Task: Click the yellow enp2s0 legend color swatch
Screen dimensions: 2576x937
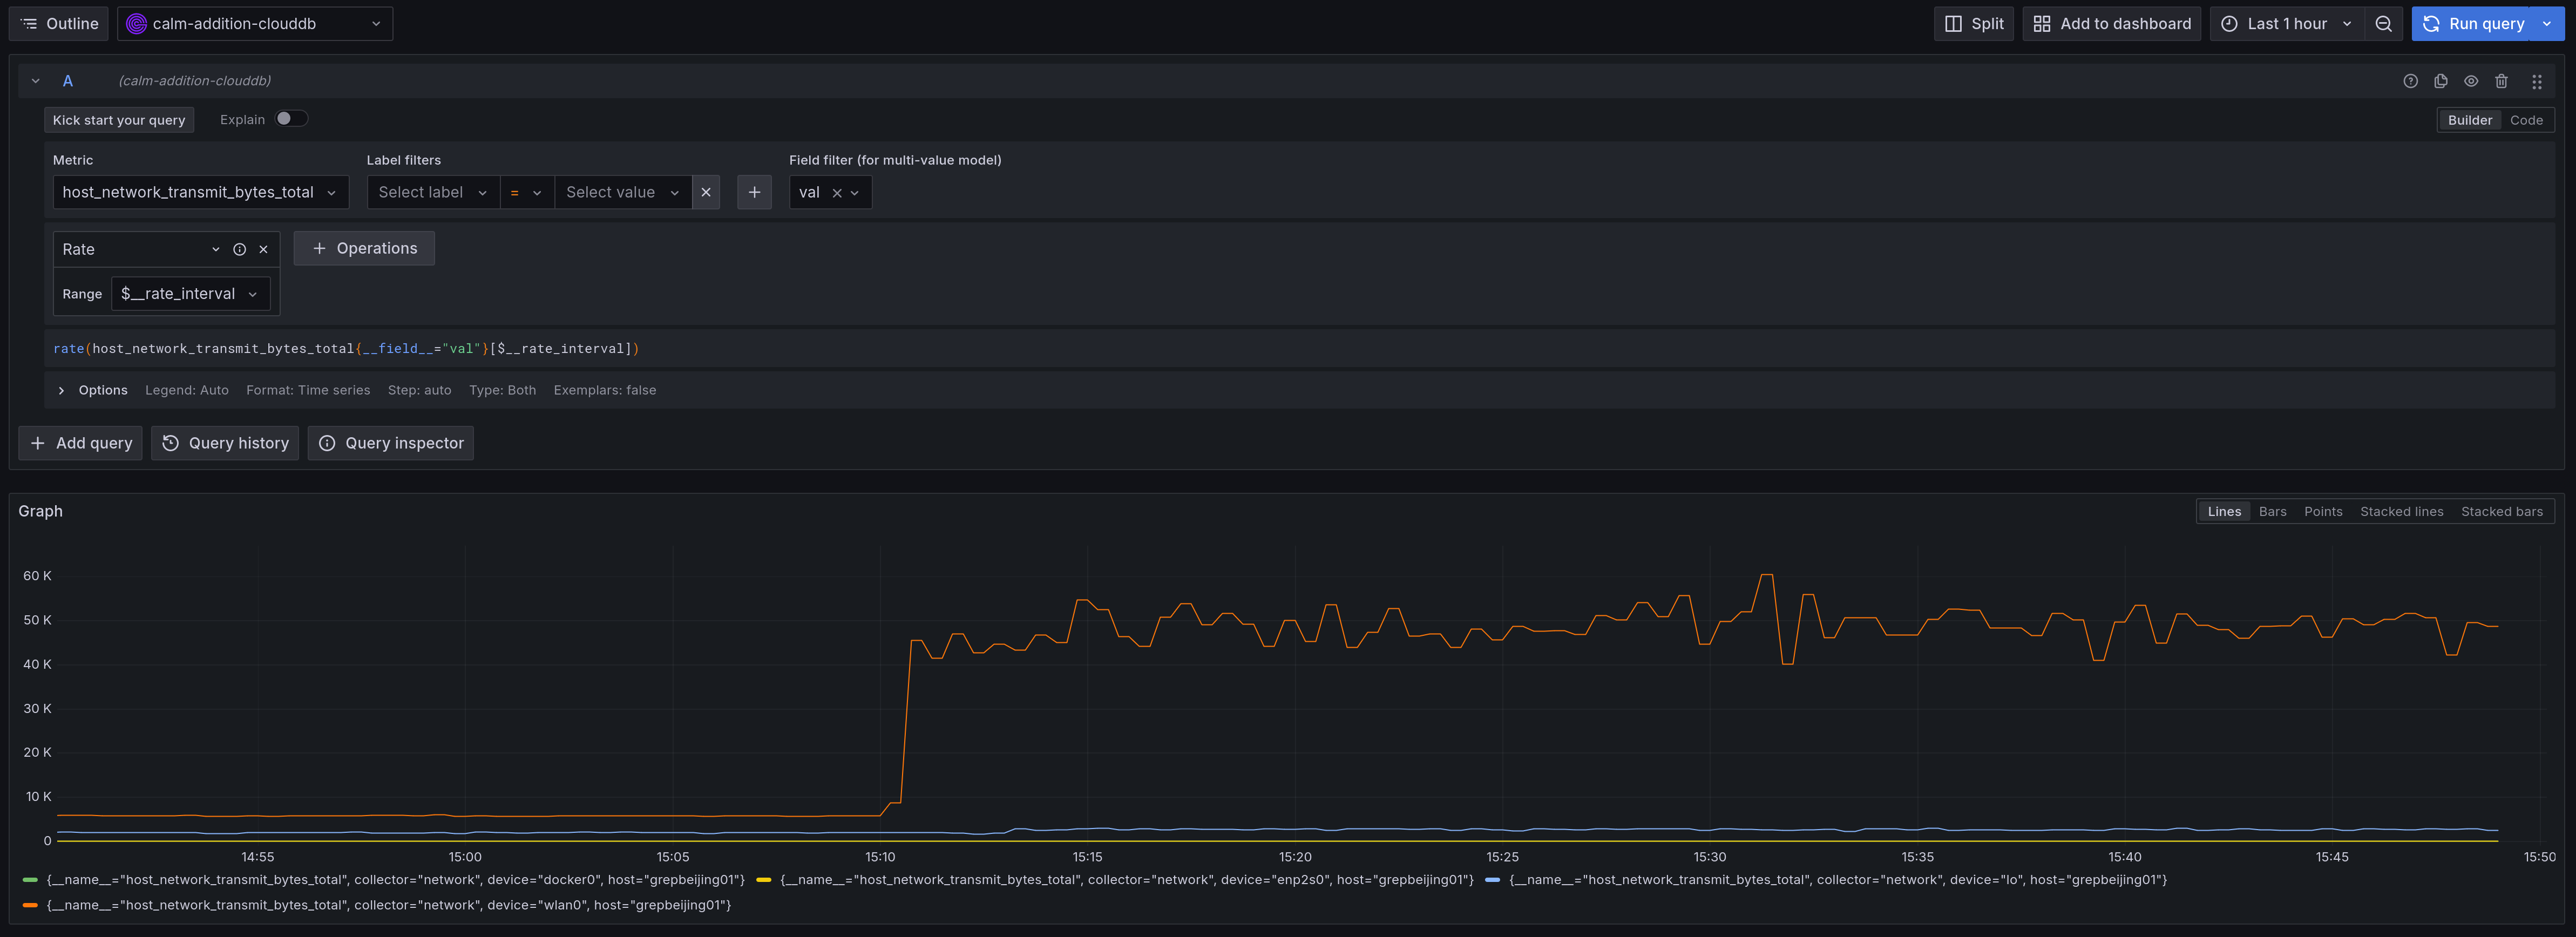Action: (x=764, y=880)
